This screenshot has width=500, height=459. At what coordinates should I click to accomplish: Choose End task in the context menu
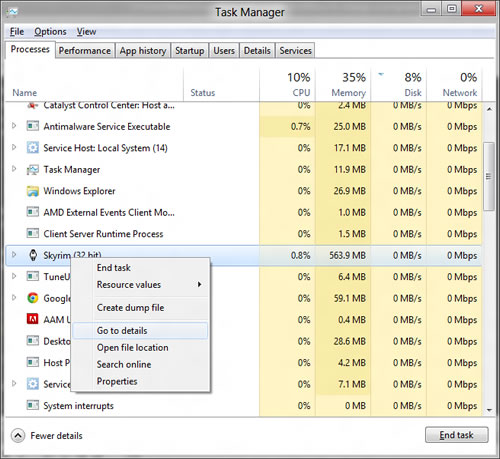tap(141, 268)
